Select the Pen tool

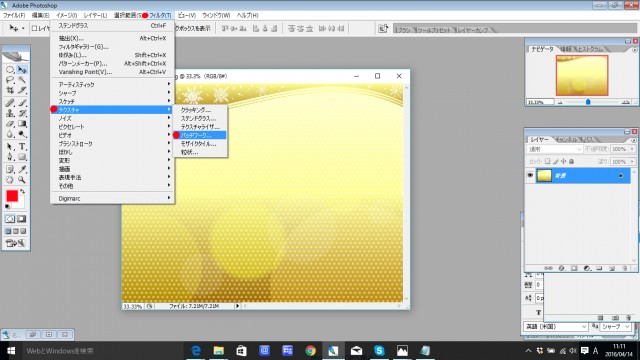tap(10, 157)
